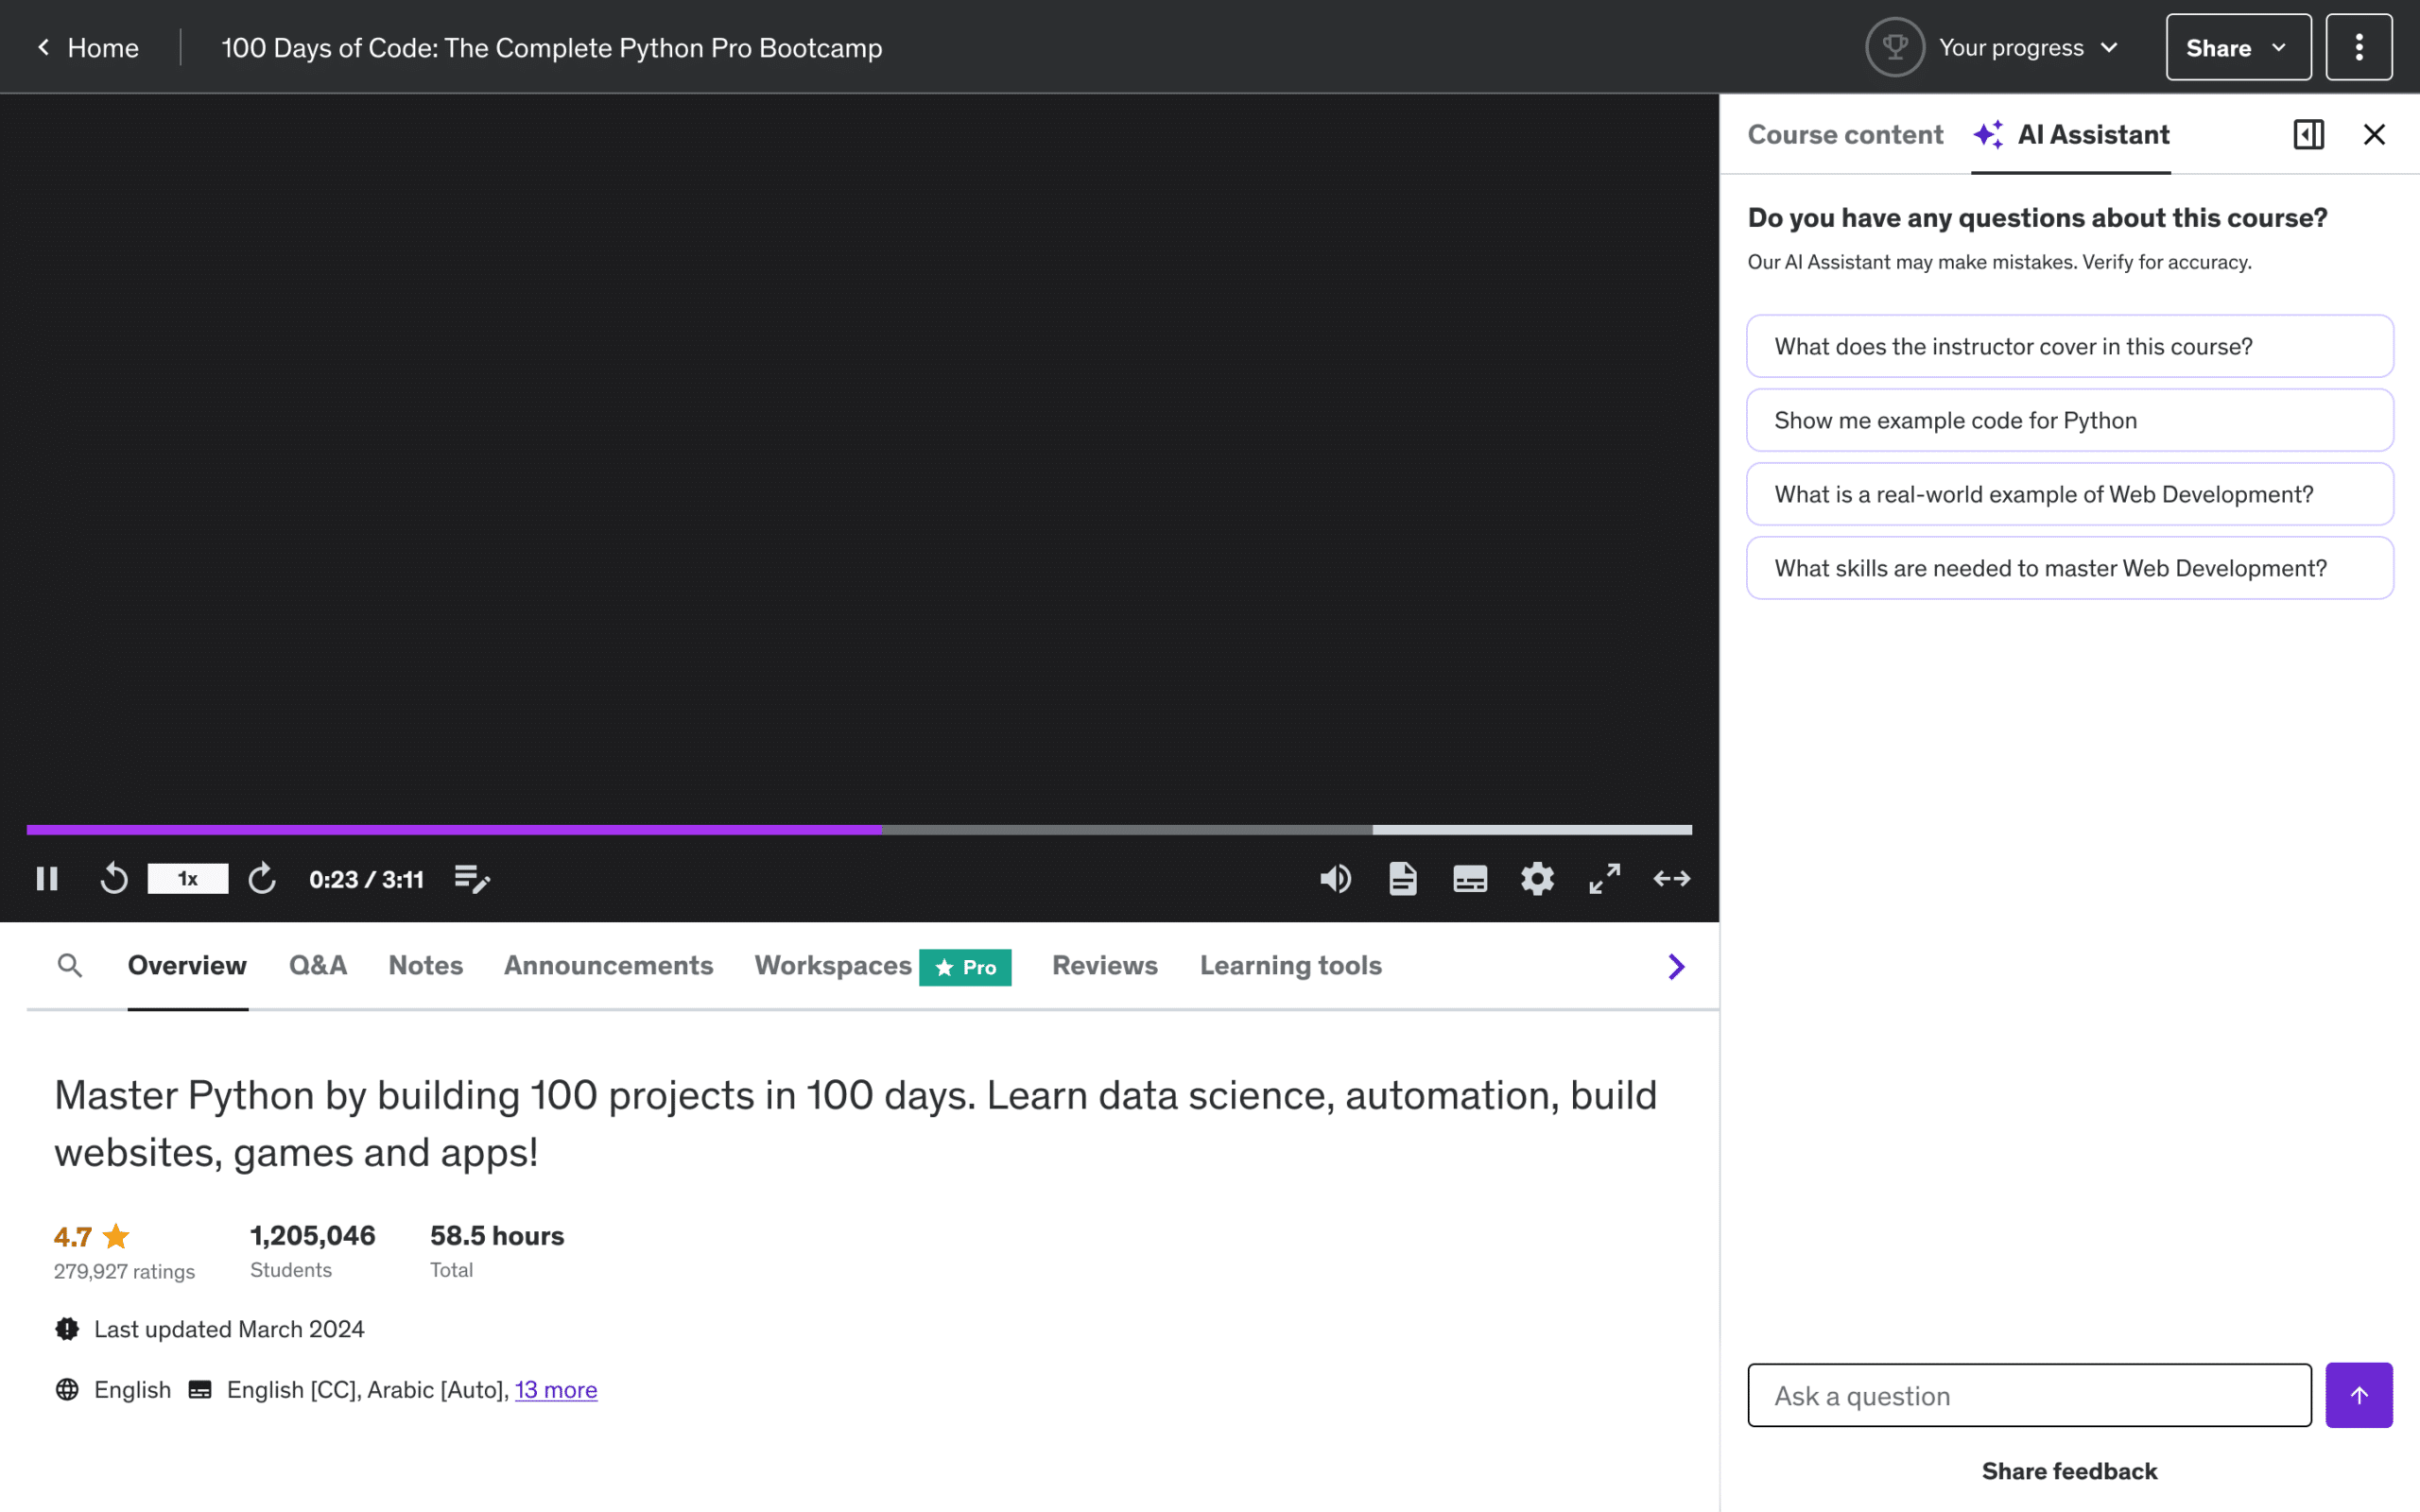
Task: Add a note at current time
Action: coord(472,879)
